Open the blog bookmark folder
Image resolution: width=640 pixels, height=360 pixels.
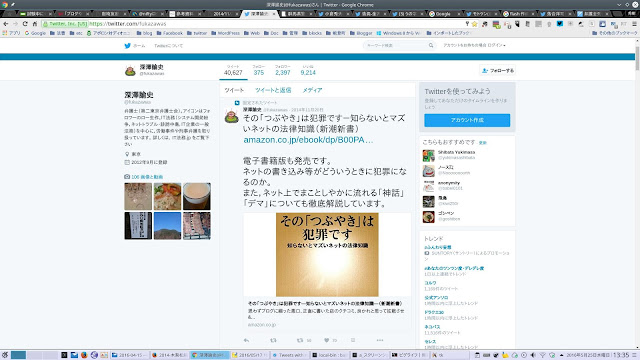pos(144,33)
